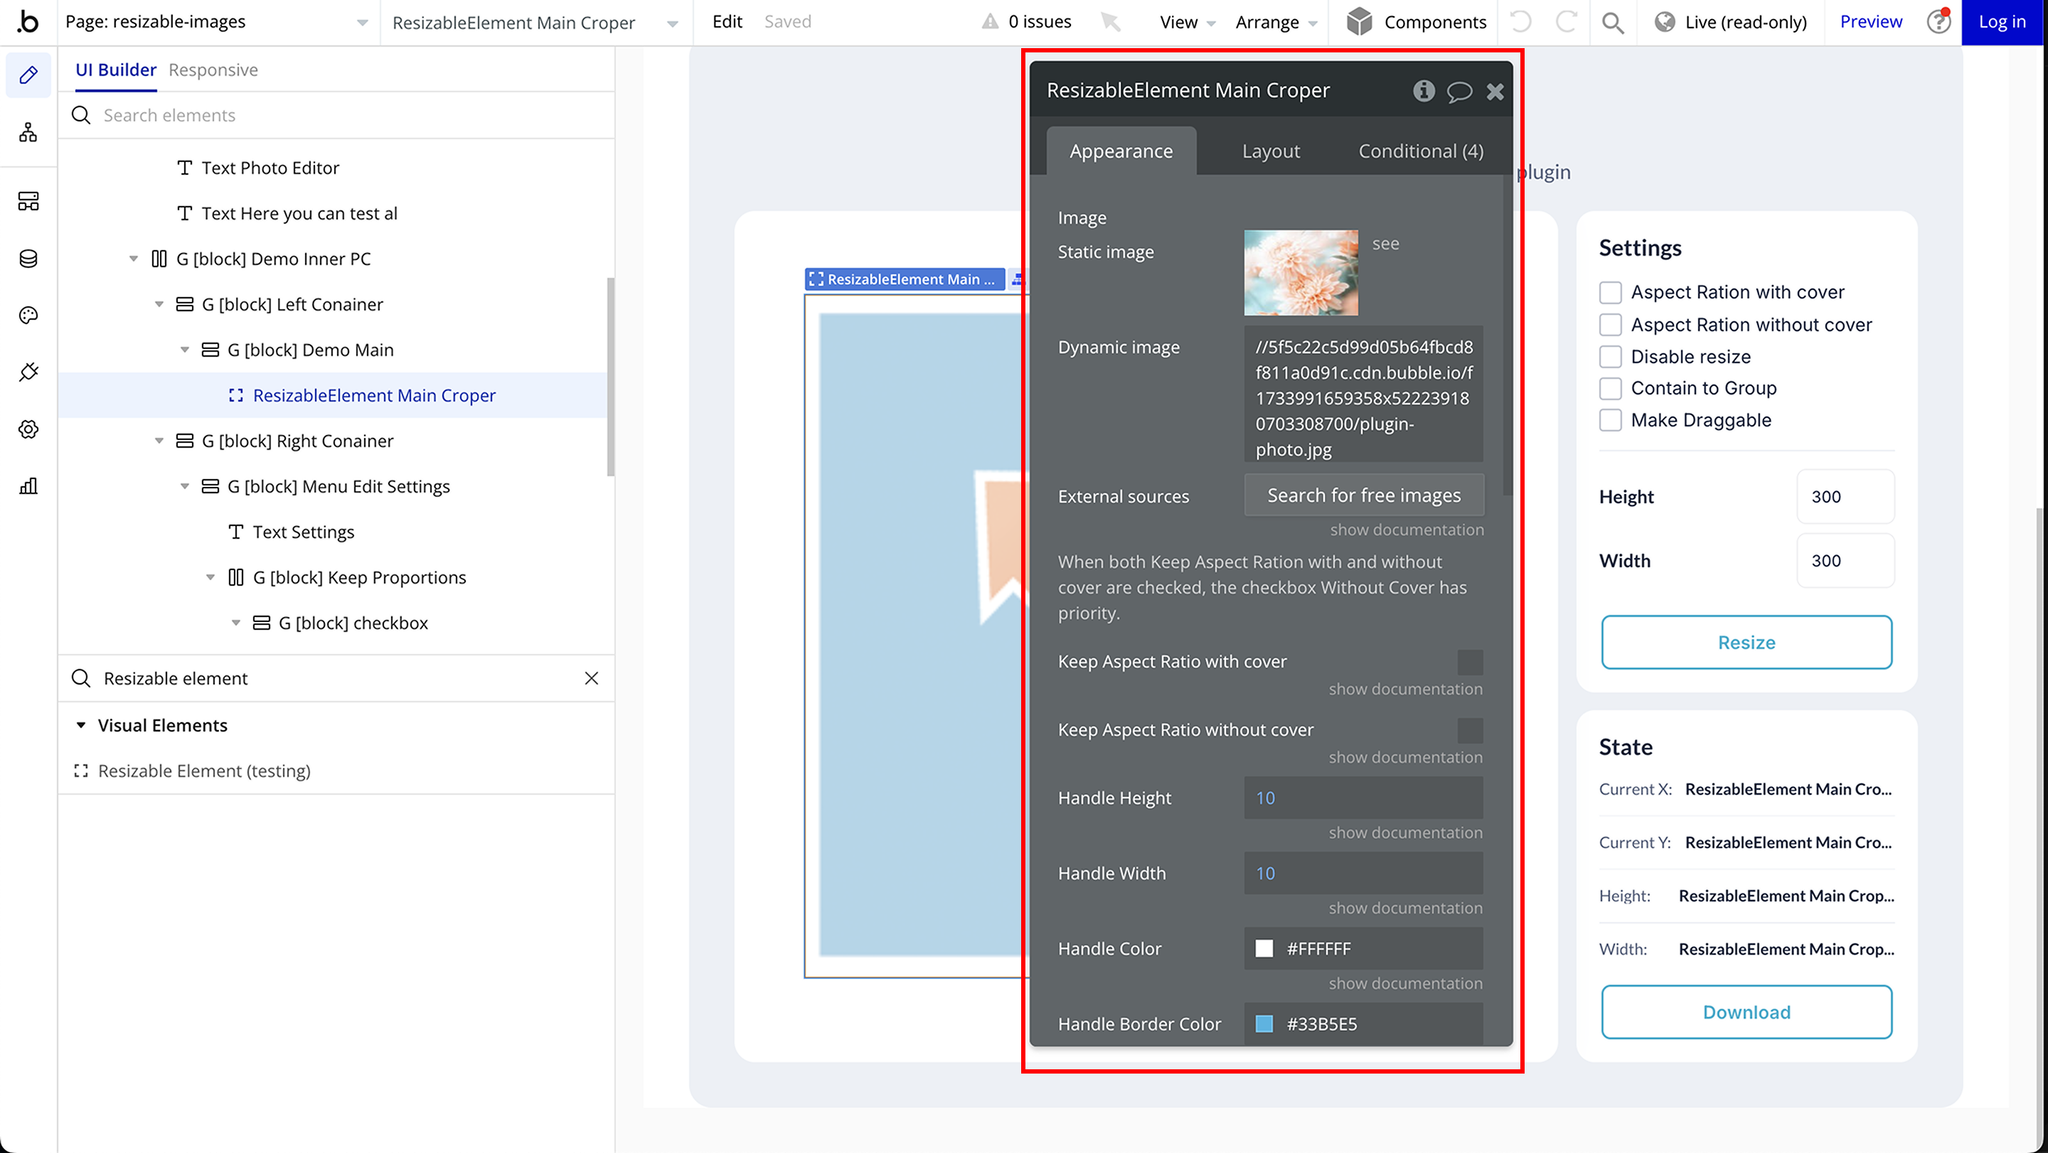Viewport: 2048px width, 1153px height.
Task: Check the Disable resize checkbox
Action: pos(1610,357)
